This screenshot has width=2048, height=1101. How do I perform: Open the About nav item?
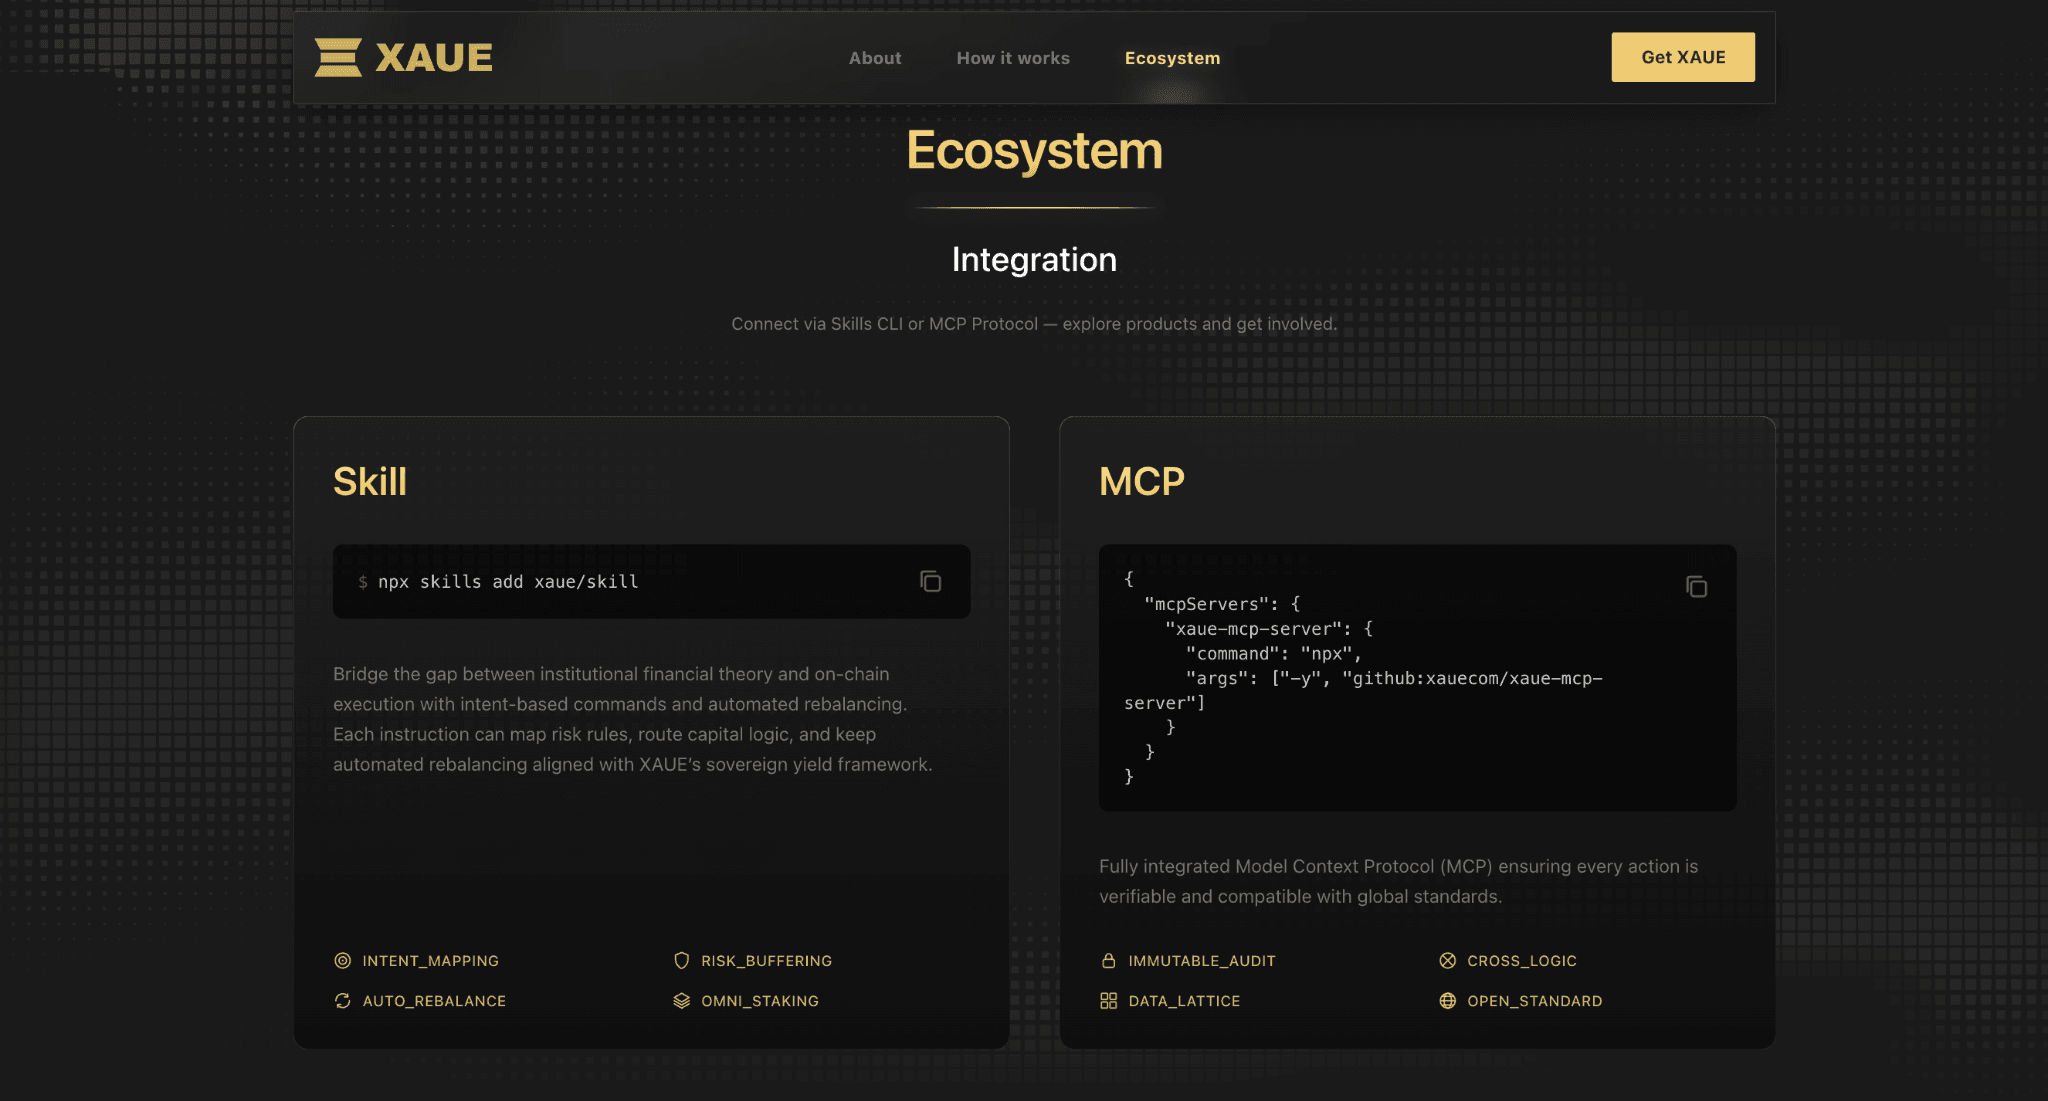(x=875, y=58)
